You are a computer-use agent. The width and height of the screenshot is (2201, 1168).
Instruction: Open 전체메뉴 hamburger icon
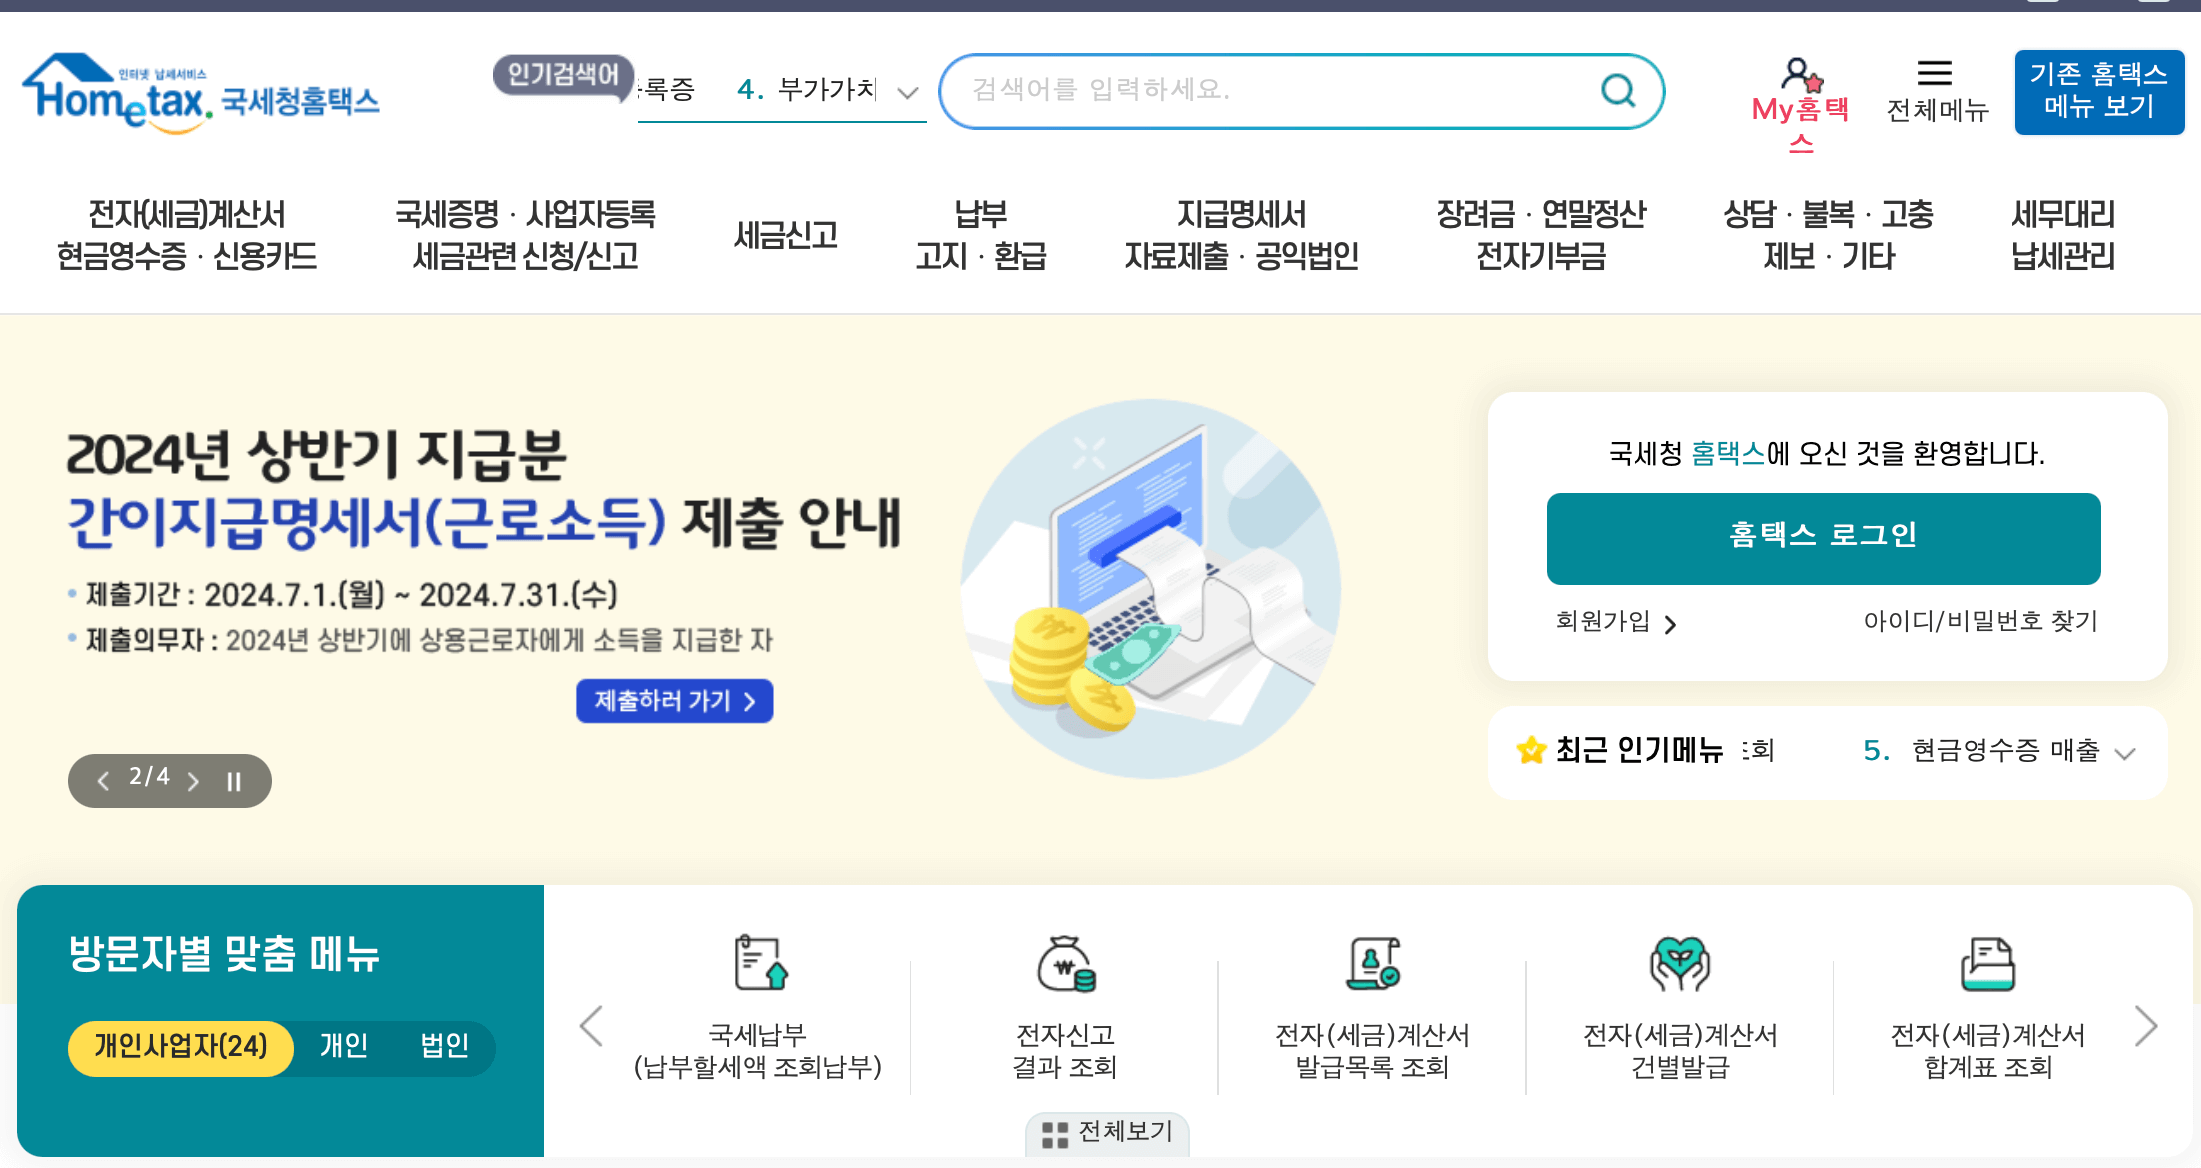click(1934, 72)
